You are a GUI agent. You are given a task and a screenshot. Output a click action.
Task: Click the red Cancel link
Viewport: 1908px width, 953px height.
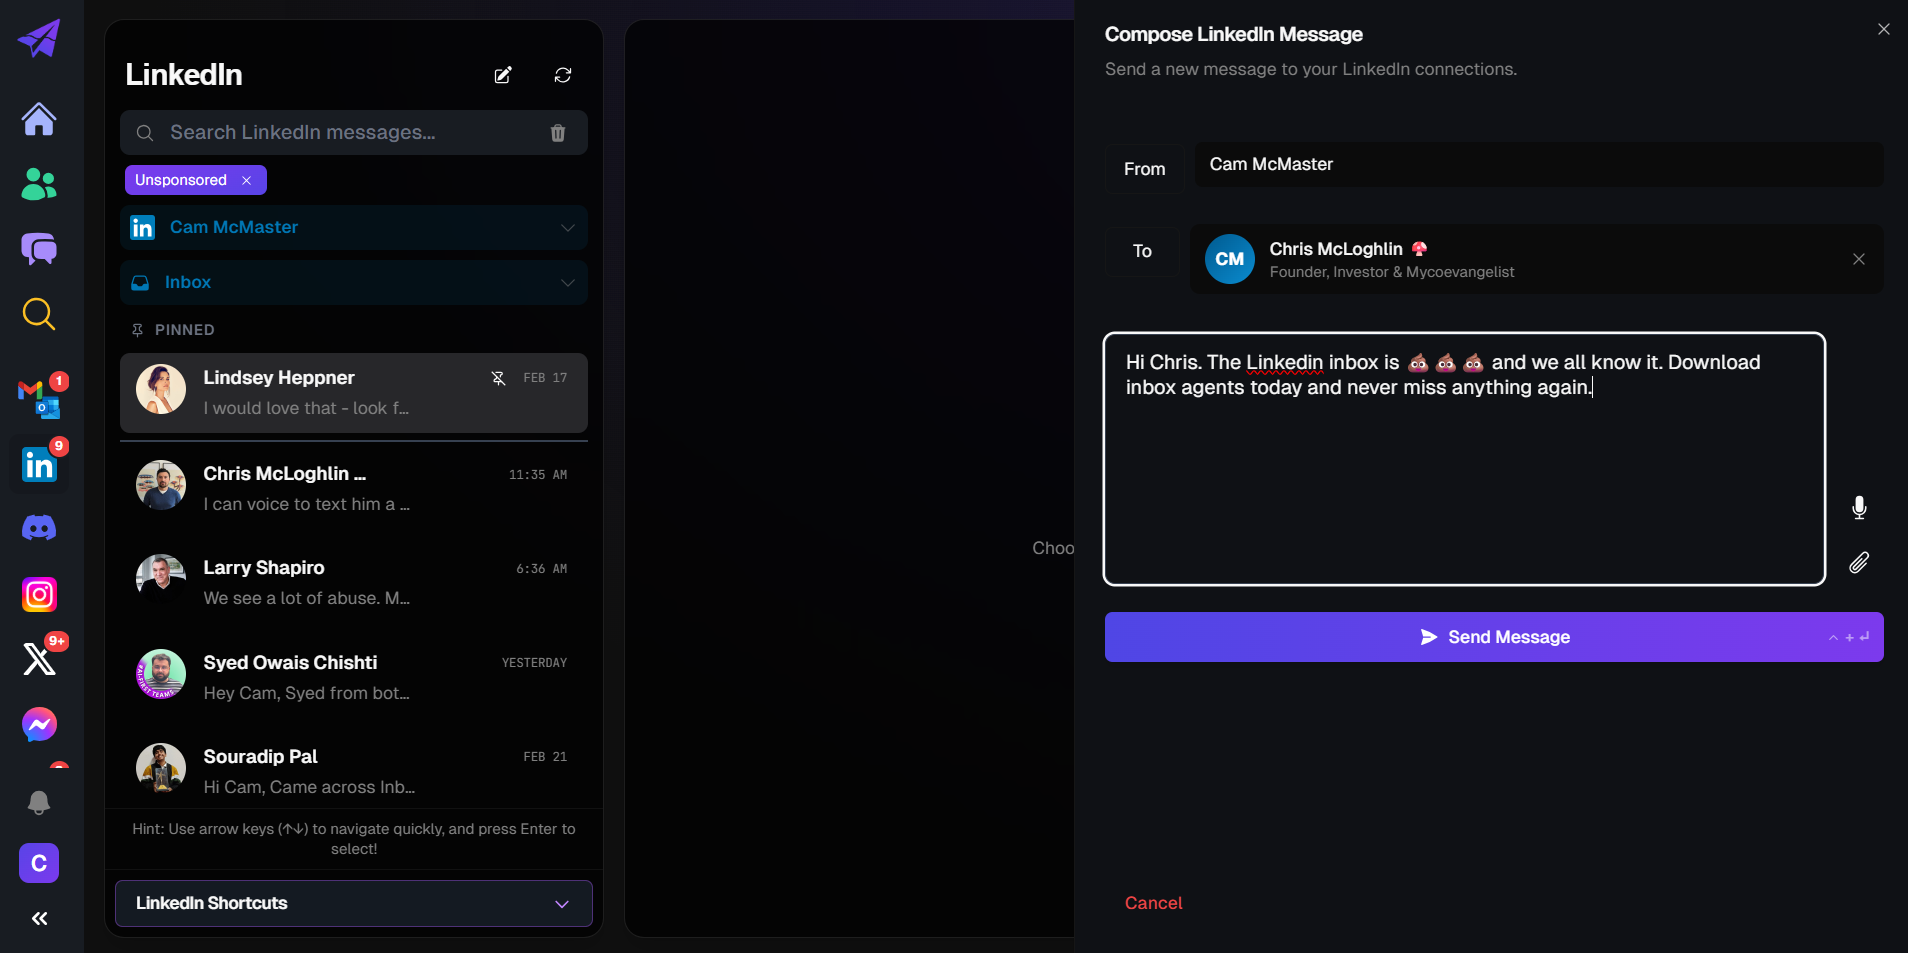pyautogui.click(x=1153, y=903)
